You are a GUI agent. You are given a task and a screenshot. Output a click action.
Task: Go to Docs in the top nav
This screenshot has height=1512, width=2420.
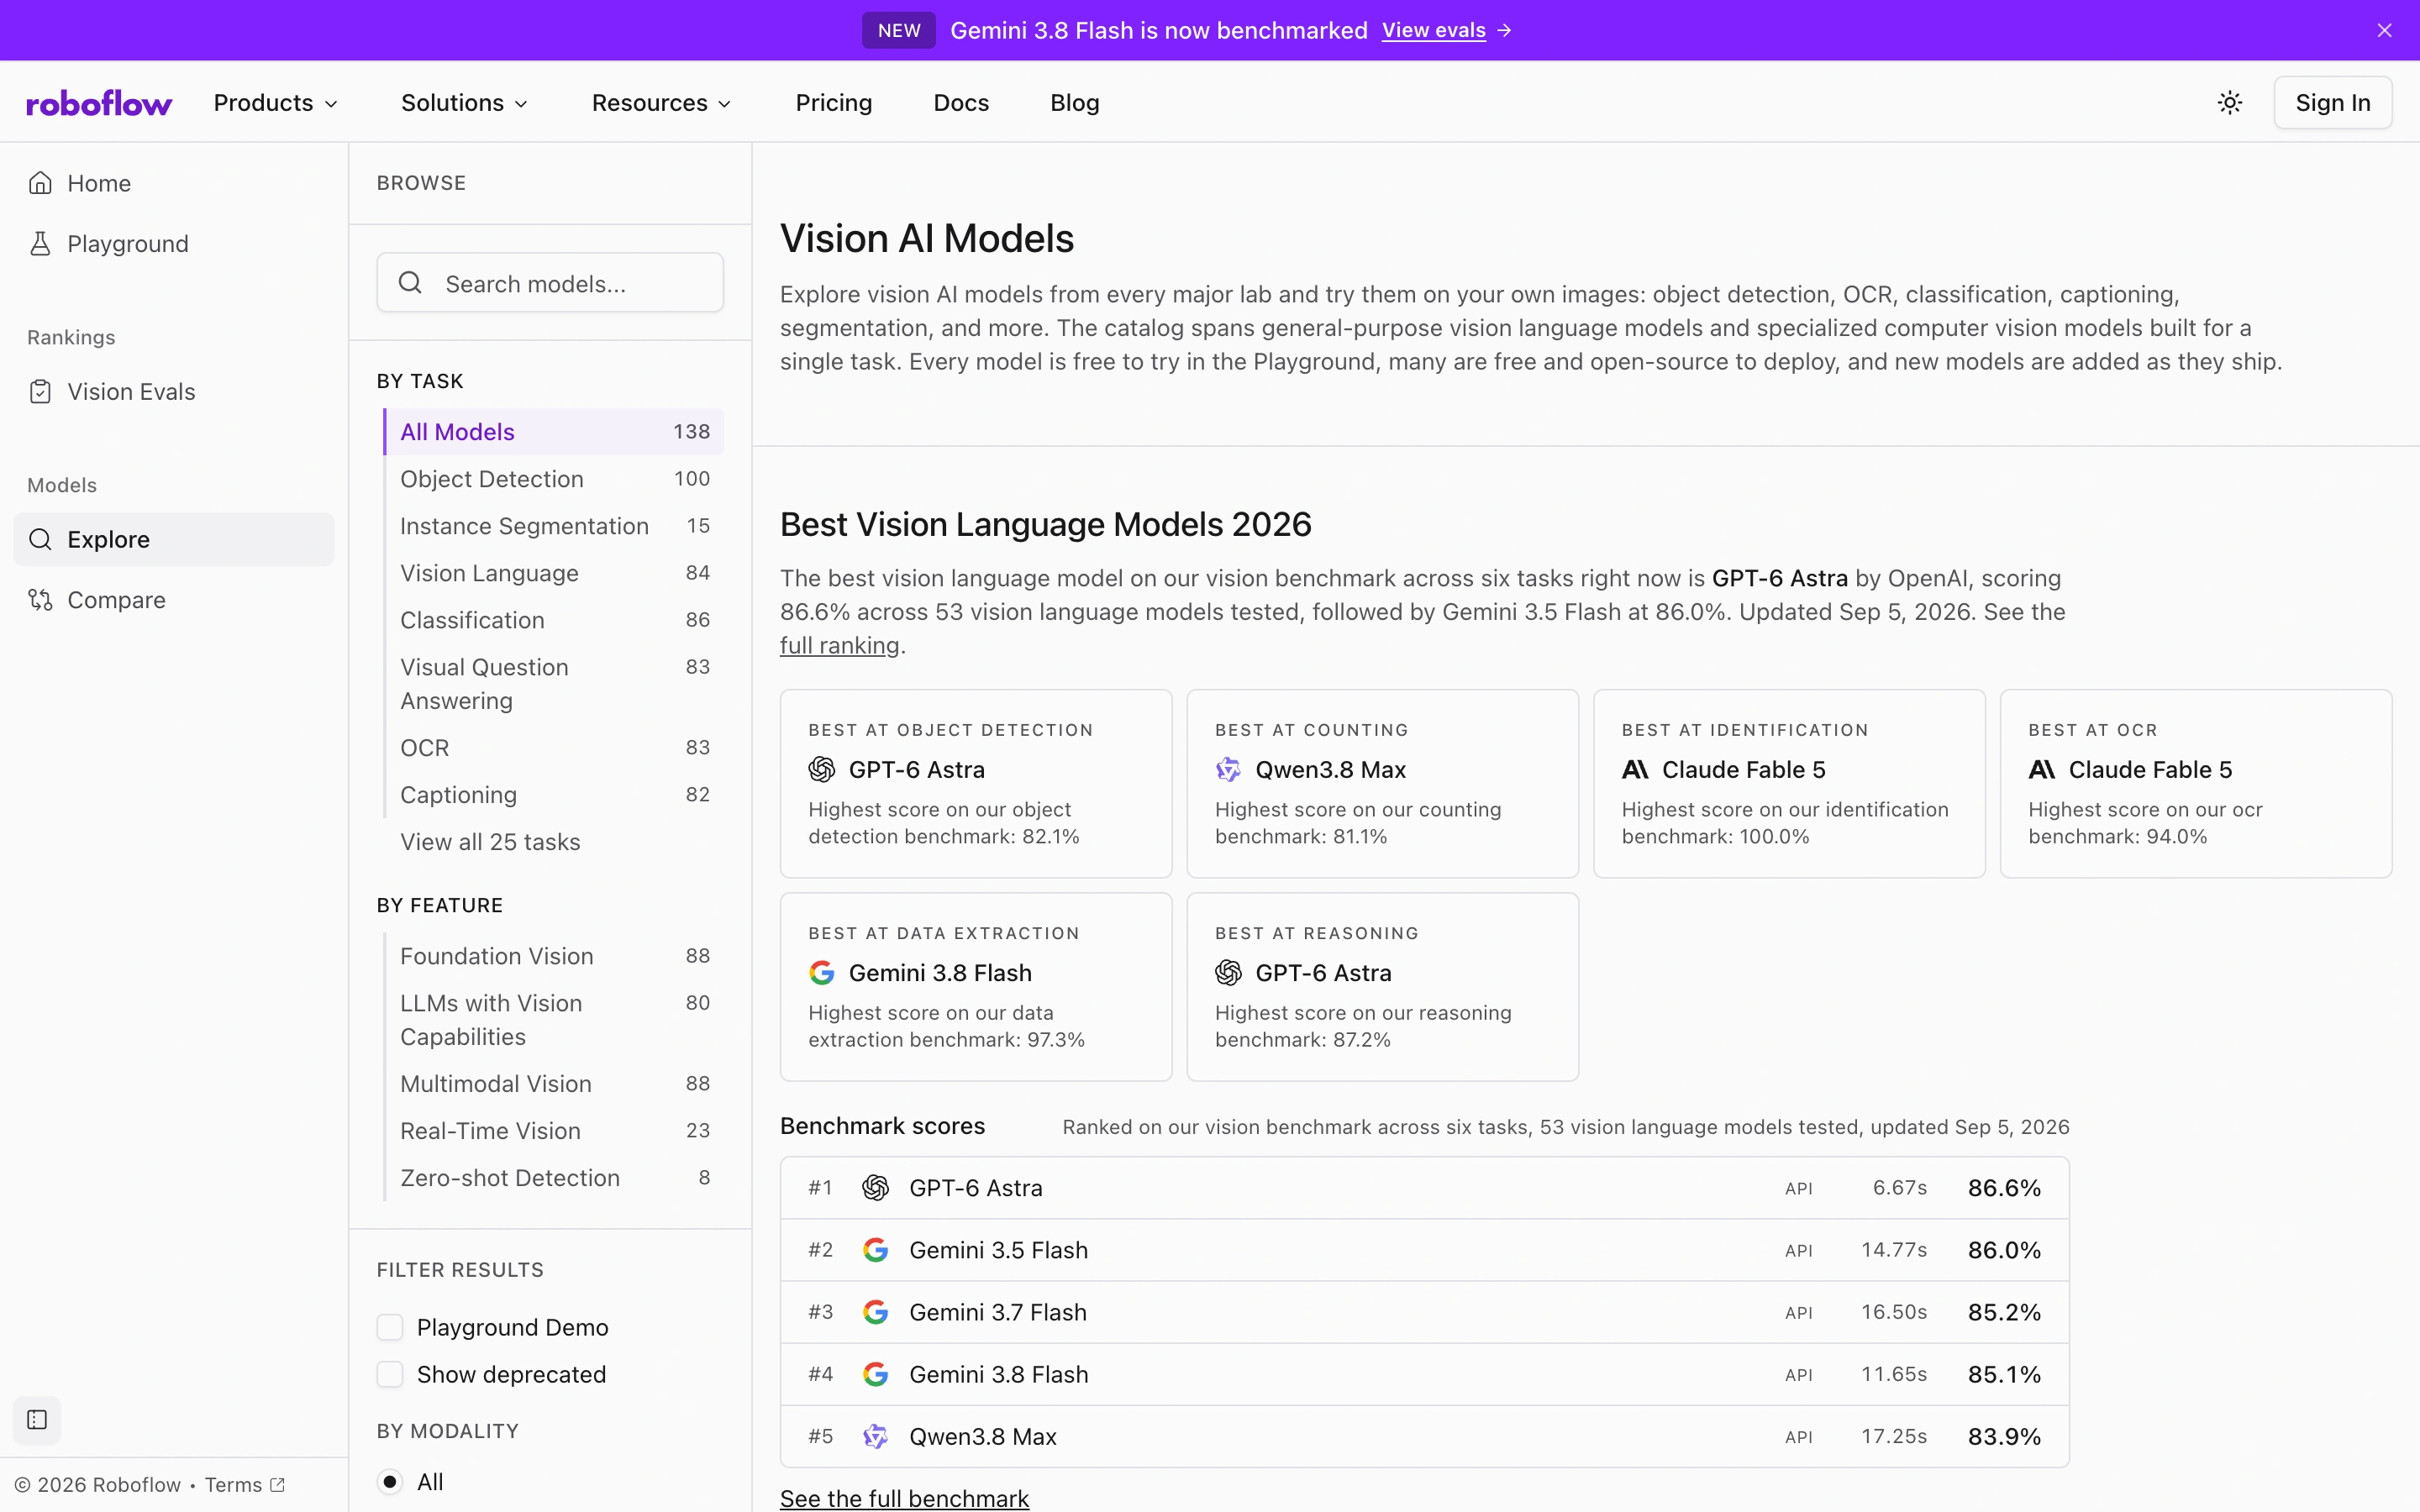click(961, 103)
